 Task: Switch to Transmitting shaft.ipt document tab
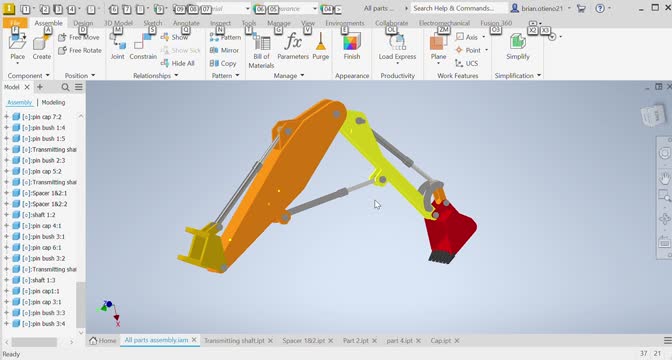(x=234, y=341)
